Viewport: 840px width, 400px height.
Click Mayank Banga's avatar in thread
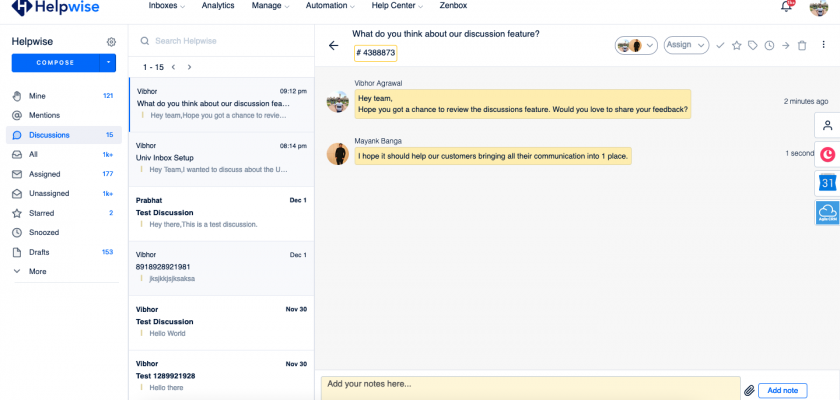(x=338, y=154)
